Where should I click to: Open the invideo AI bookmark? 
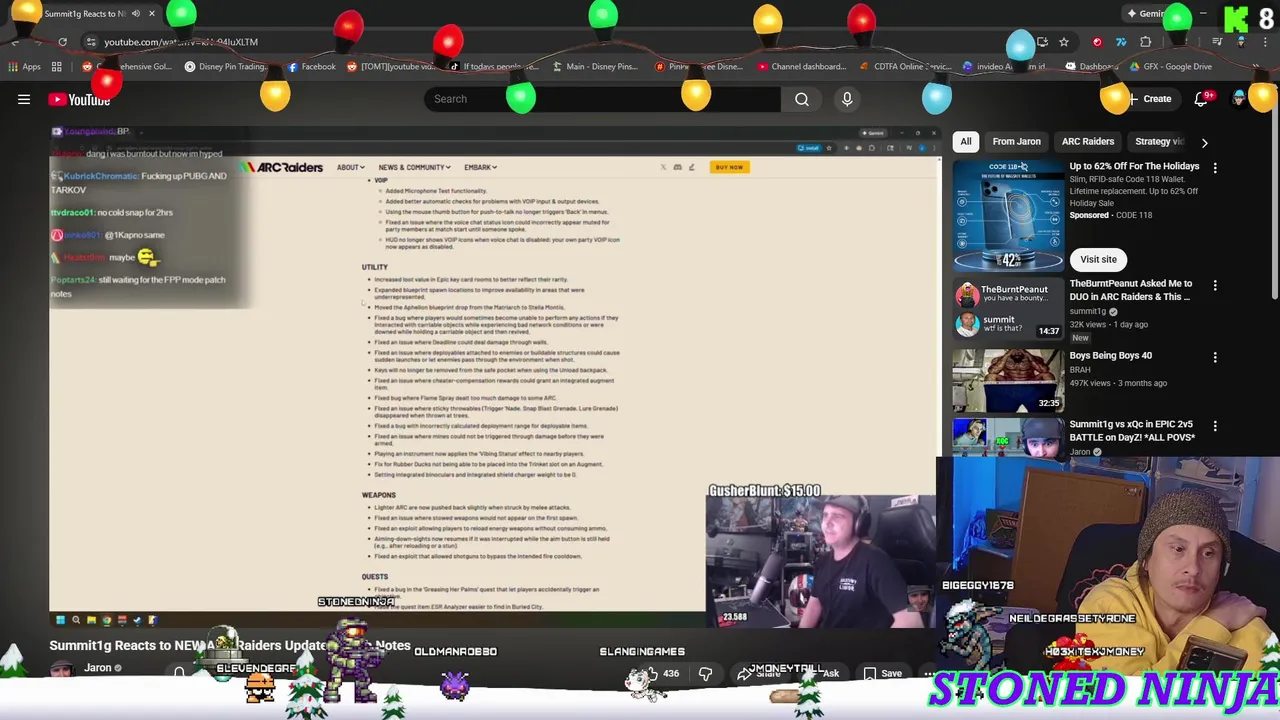click(x=1004, y=67)
